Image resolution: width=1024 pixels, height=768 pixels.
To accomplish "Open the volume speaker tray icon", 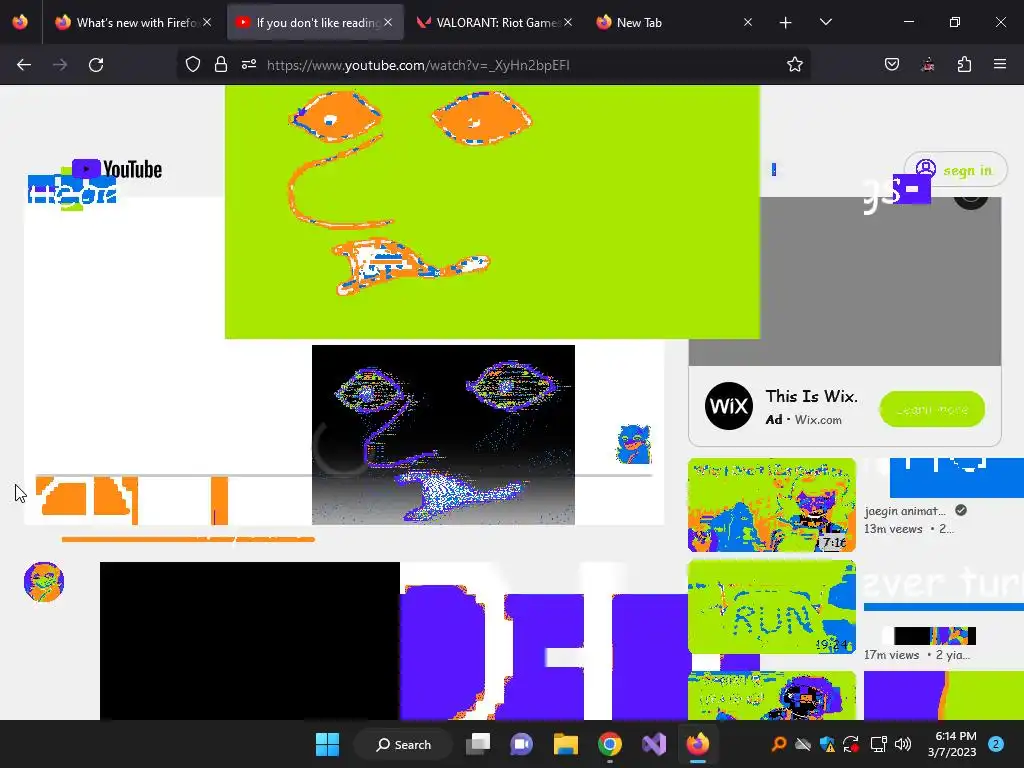I will click(903, 744).
